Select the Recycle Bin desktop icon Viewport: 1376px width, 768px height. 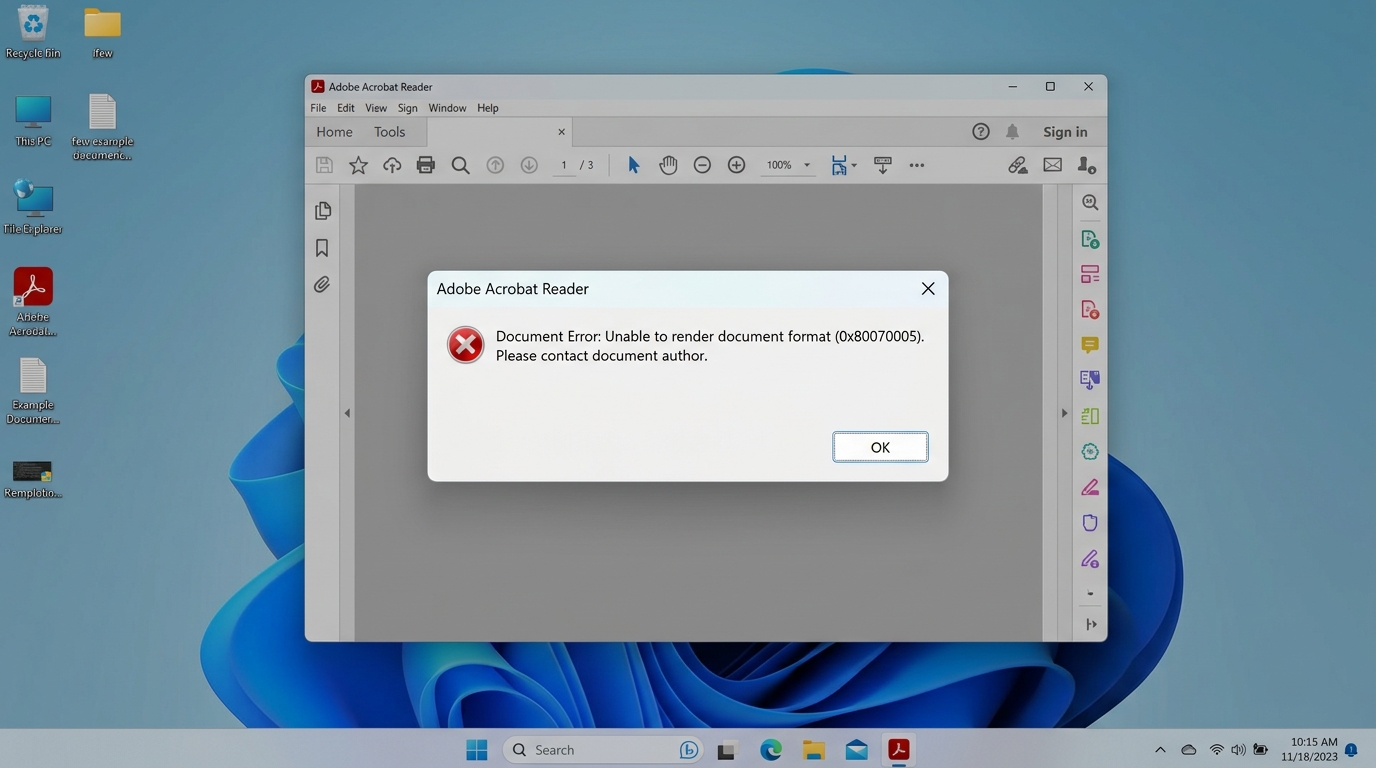[33, 32]
